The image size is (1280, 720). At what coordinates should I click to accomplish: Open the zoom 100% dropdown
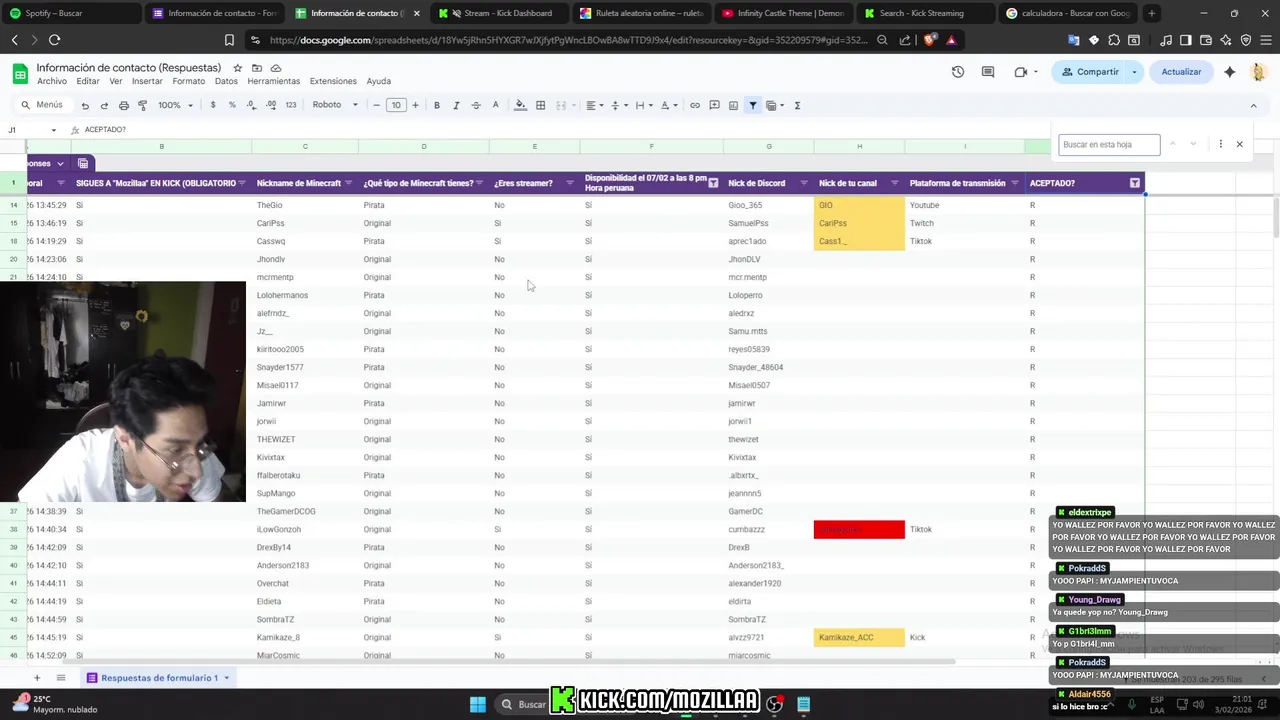(x=174, y=105)
